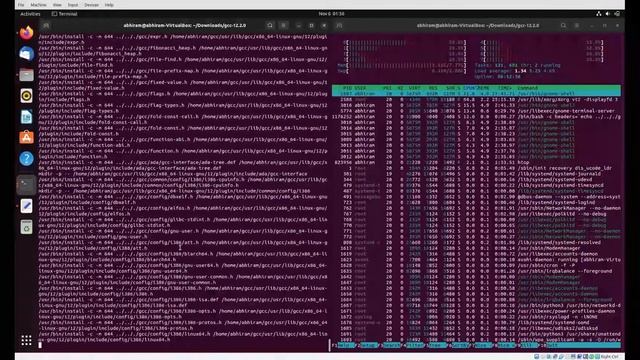Screen dimensions: 640x360
Task: Sort htop by CPU% column header
Action: [469, 88]
